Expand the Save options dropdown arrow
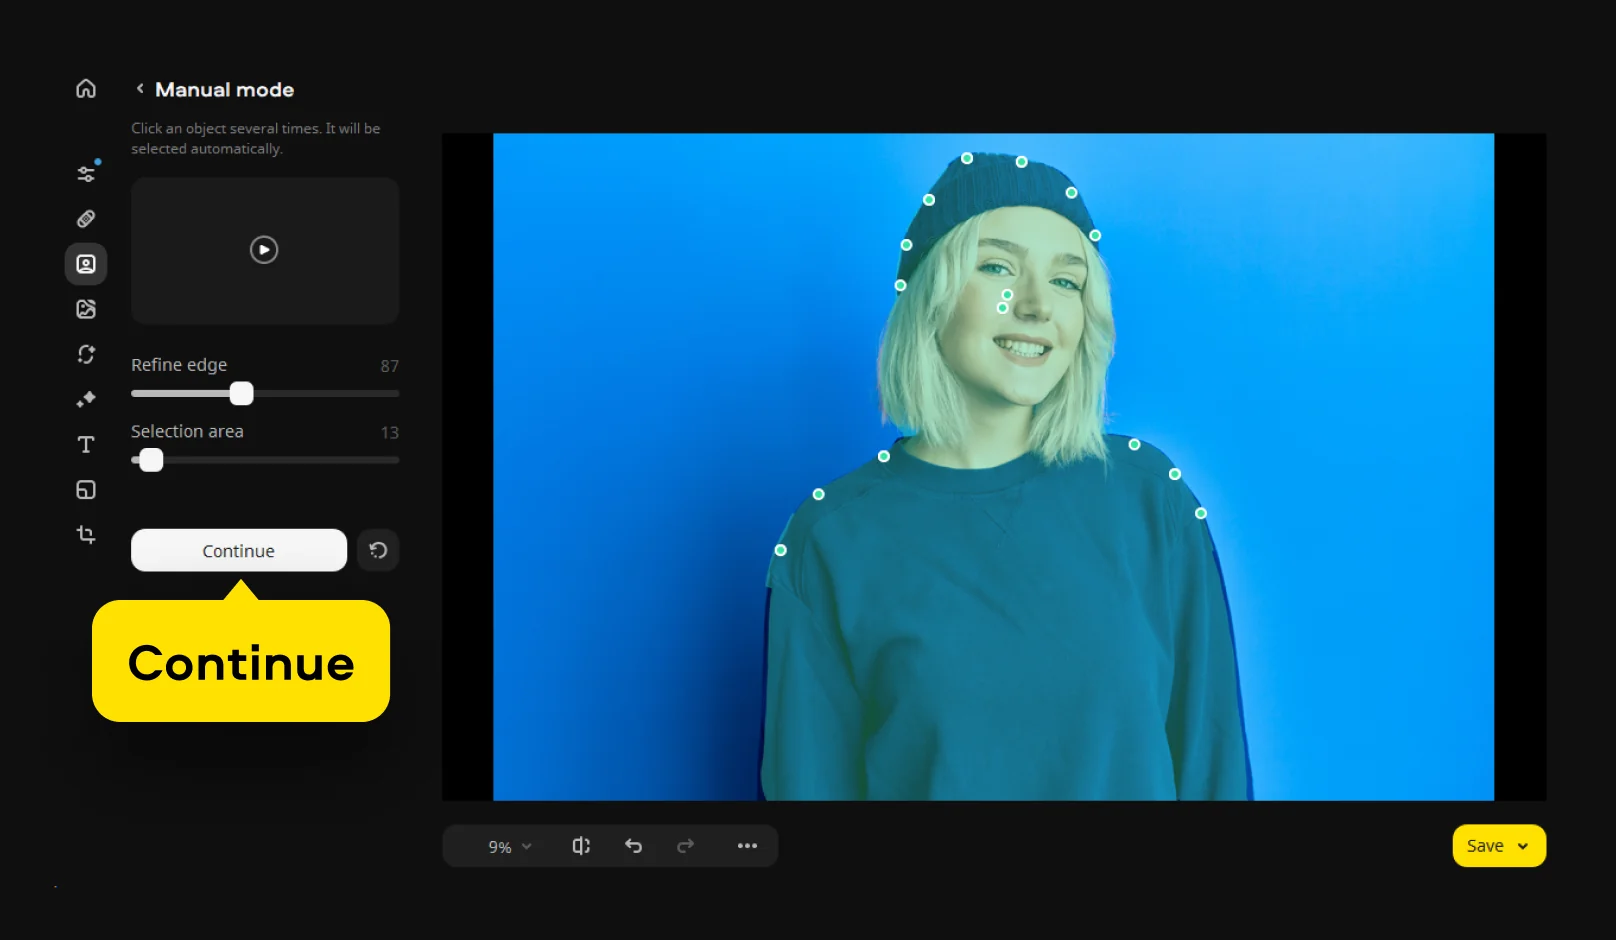The width and height of the screenshot is (1616, 940). tap(1523, 846)
